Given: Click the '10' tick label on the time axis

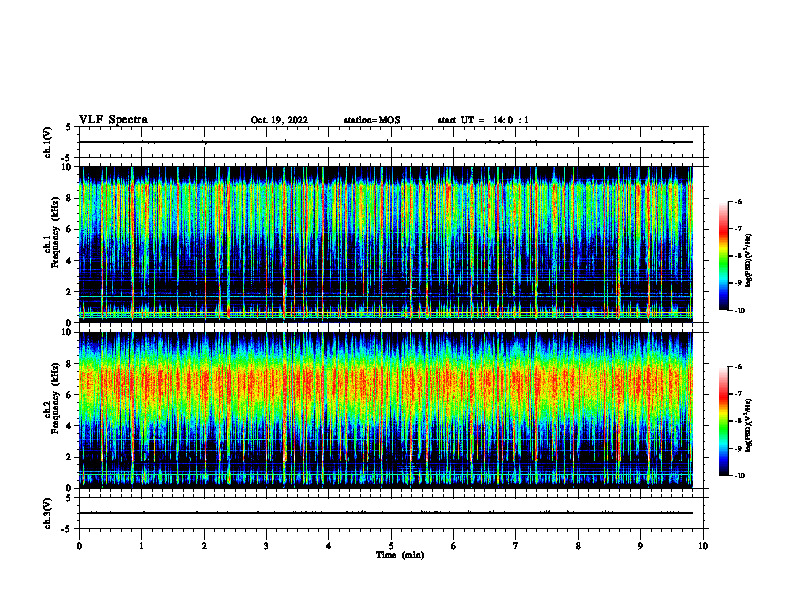Looking at the screenshot, I should pos(703,546).
